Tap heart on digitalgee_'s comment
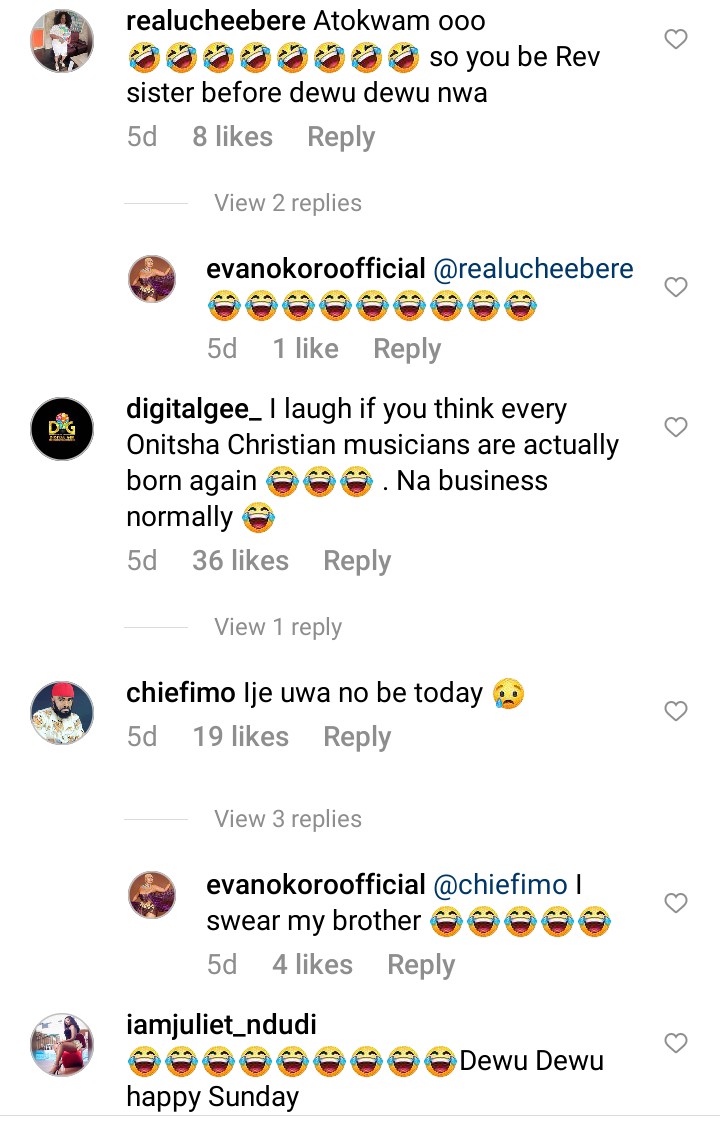Viewport: 720px width, 1121px height. click(676, 428)
